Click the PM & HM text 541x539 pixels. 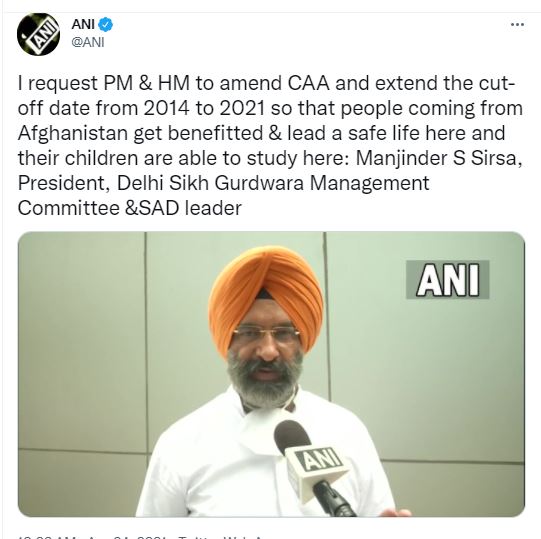(x=146, y=84)
